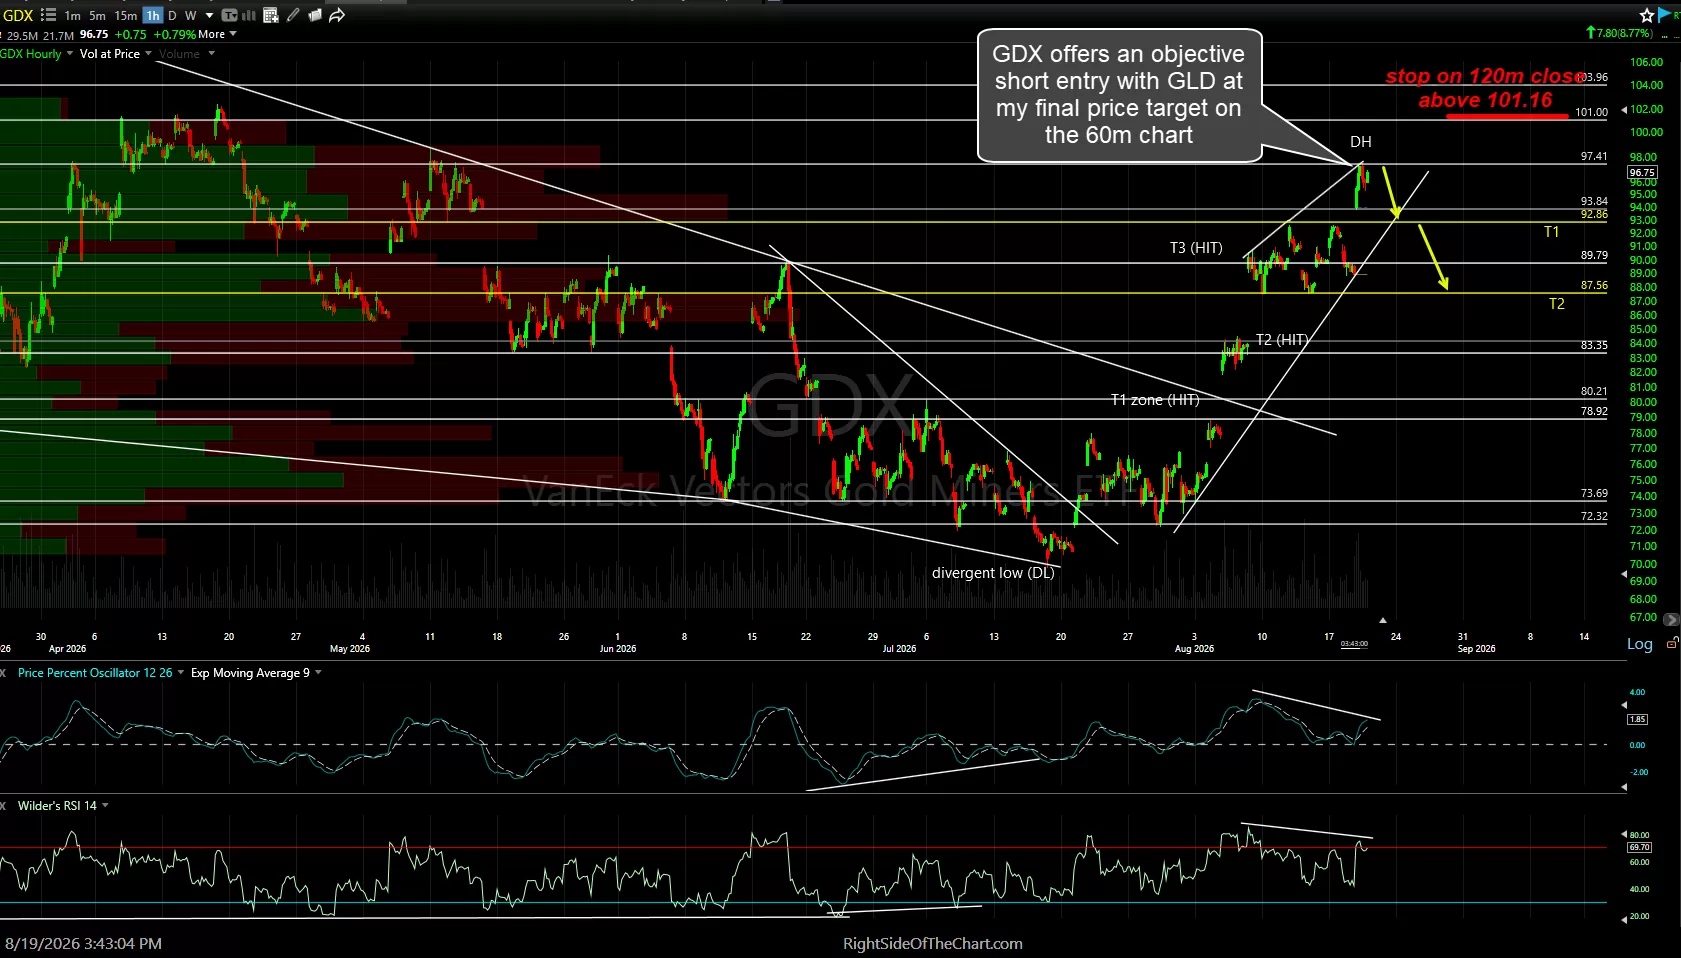Screen dimensions: 1681x958
Task: Close the Wilder's RSI panel X
Action: [x=5, y=806]
